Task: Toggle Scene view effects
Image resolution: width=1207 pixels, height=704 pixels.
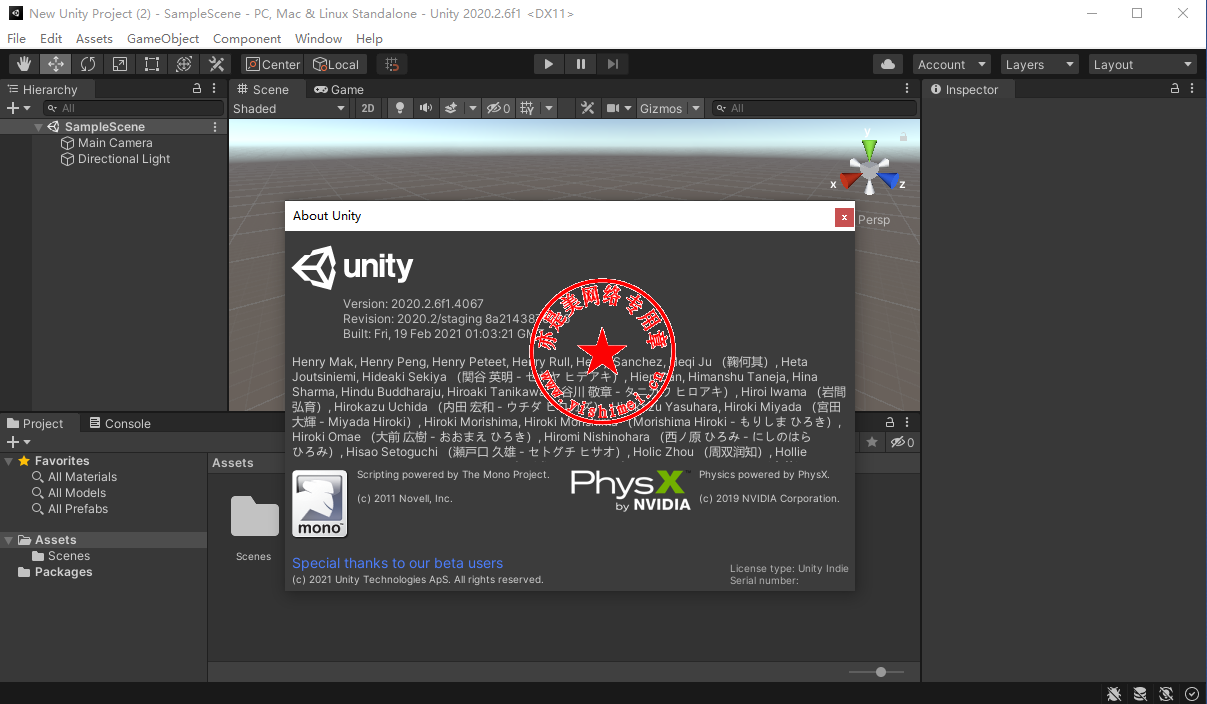Action: [x=451, y=108]
